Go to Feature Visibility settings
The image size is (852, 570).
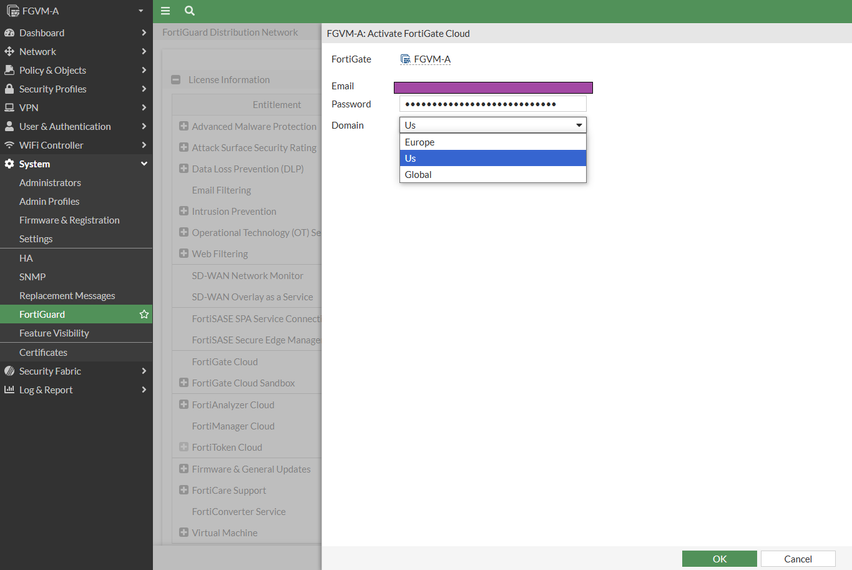(x=54, y=333)
